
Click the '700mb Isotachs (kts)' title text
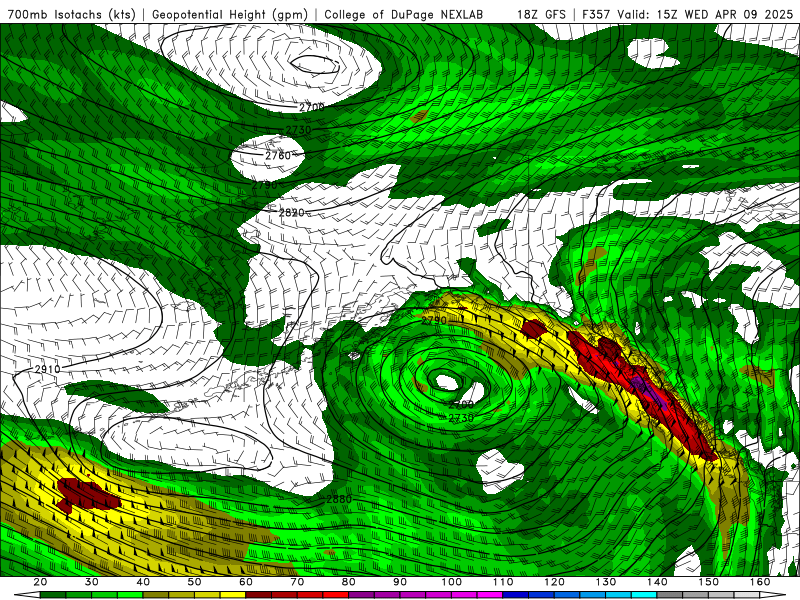[72, 14]
